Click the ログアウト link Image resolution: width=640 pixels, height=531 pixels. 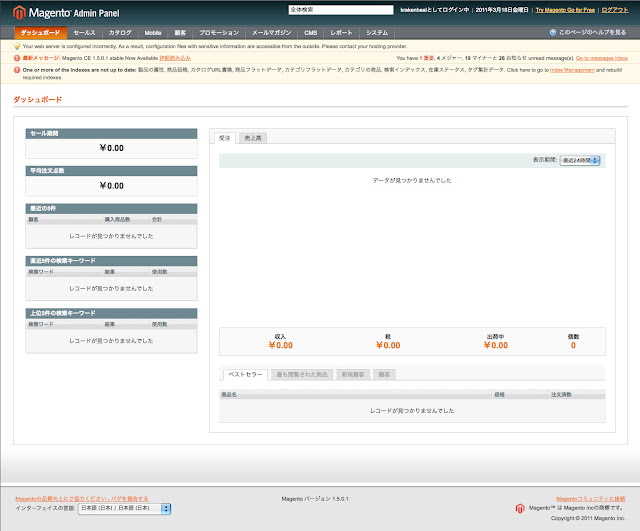(x=615, y=10)
